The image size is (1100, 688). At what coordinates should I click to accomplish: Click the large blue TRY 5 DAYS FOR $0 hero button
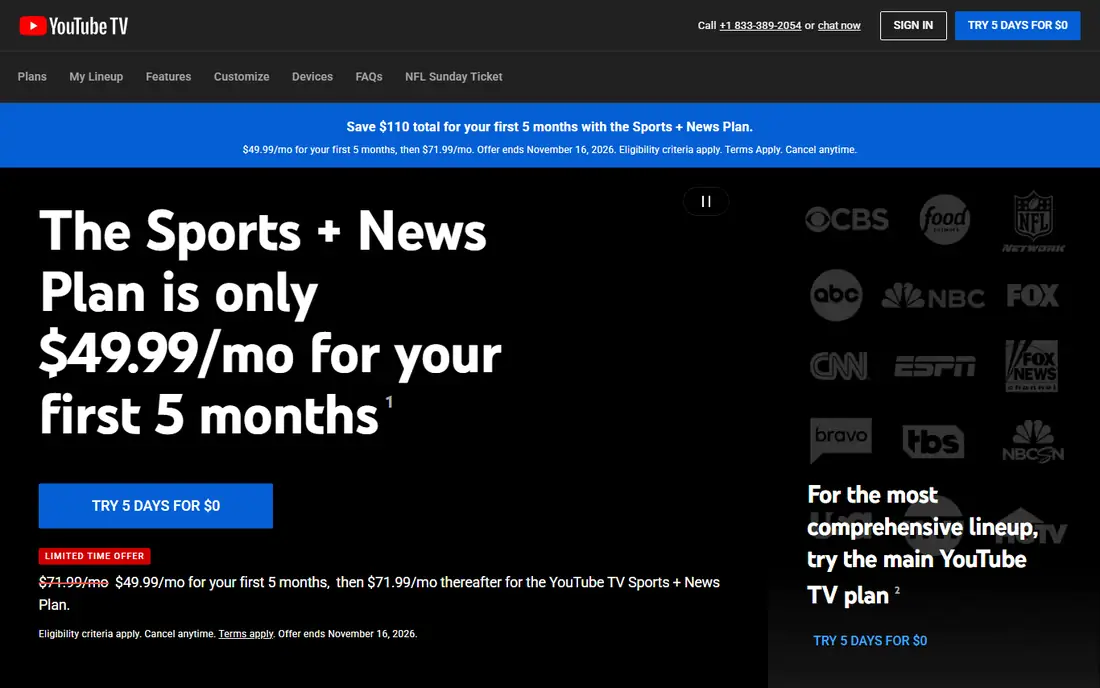156,506
